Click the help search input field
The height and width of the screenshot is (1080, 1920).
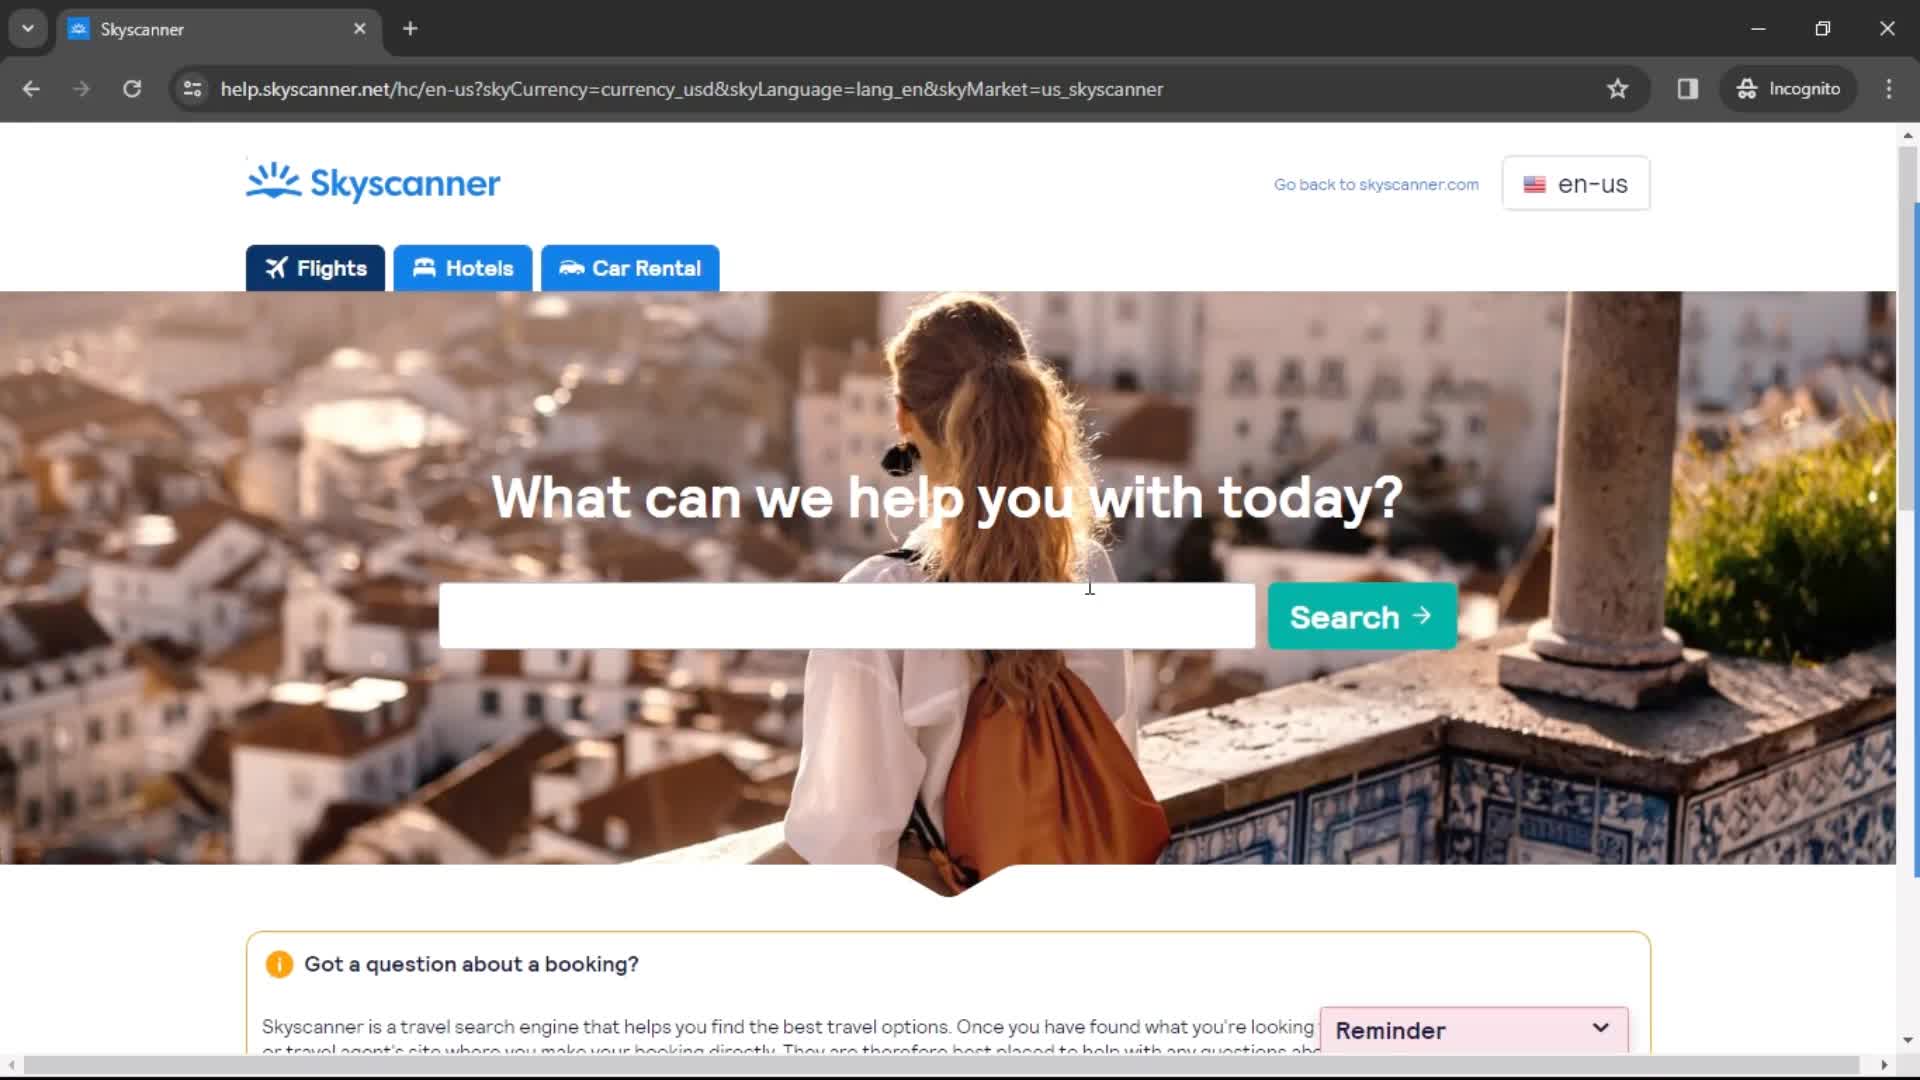pos(845,616)
